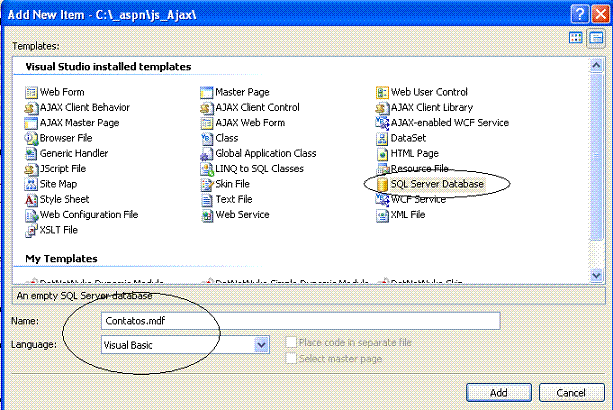Pick the Web User Control template icon
Viewport: 613px width, 410px height.
(383, 93)
